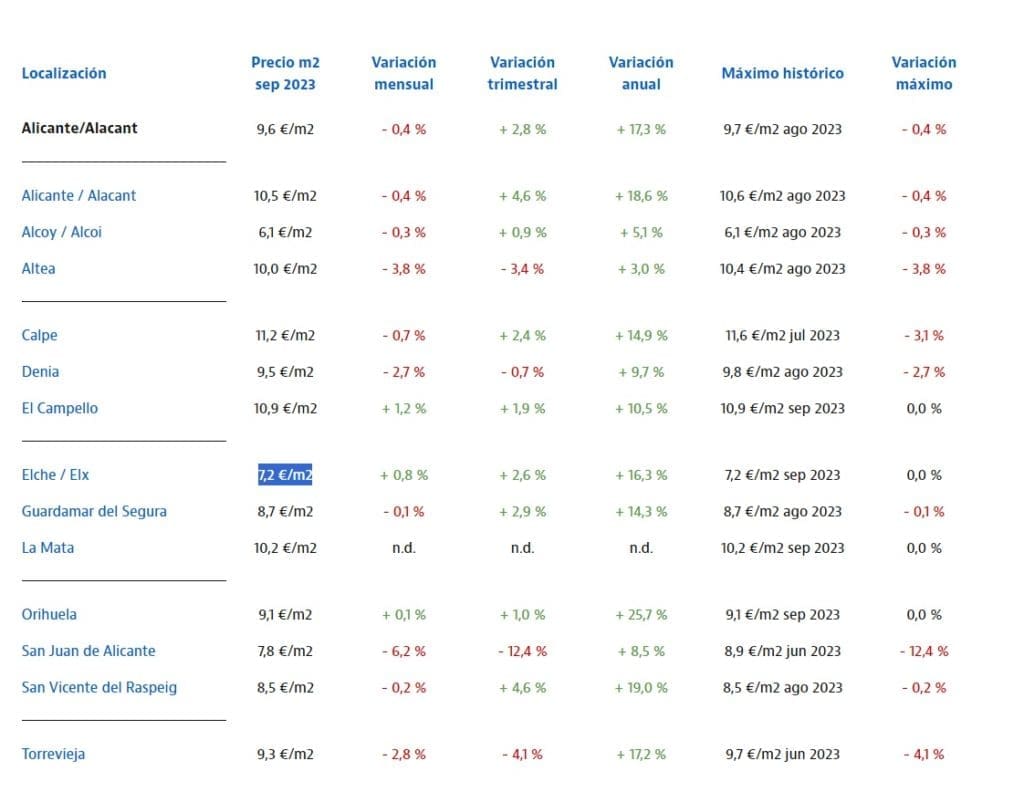Click the Variación anual column header
The width and height of the screenshot is (1024, 792).
[641, 73]
